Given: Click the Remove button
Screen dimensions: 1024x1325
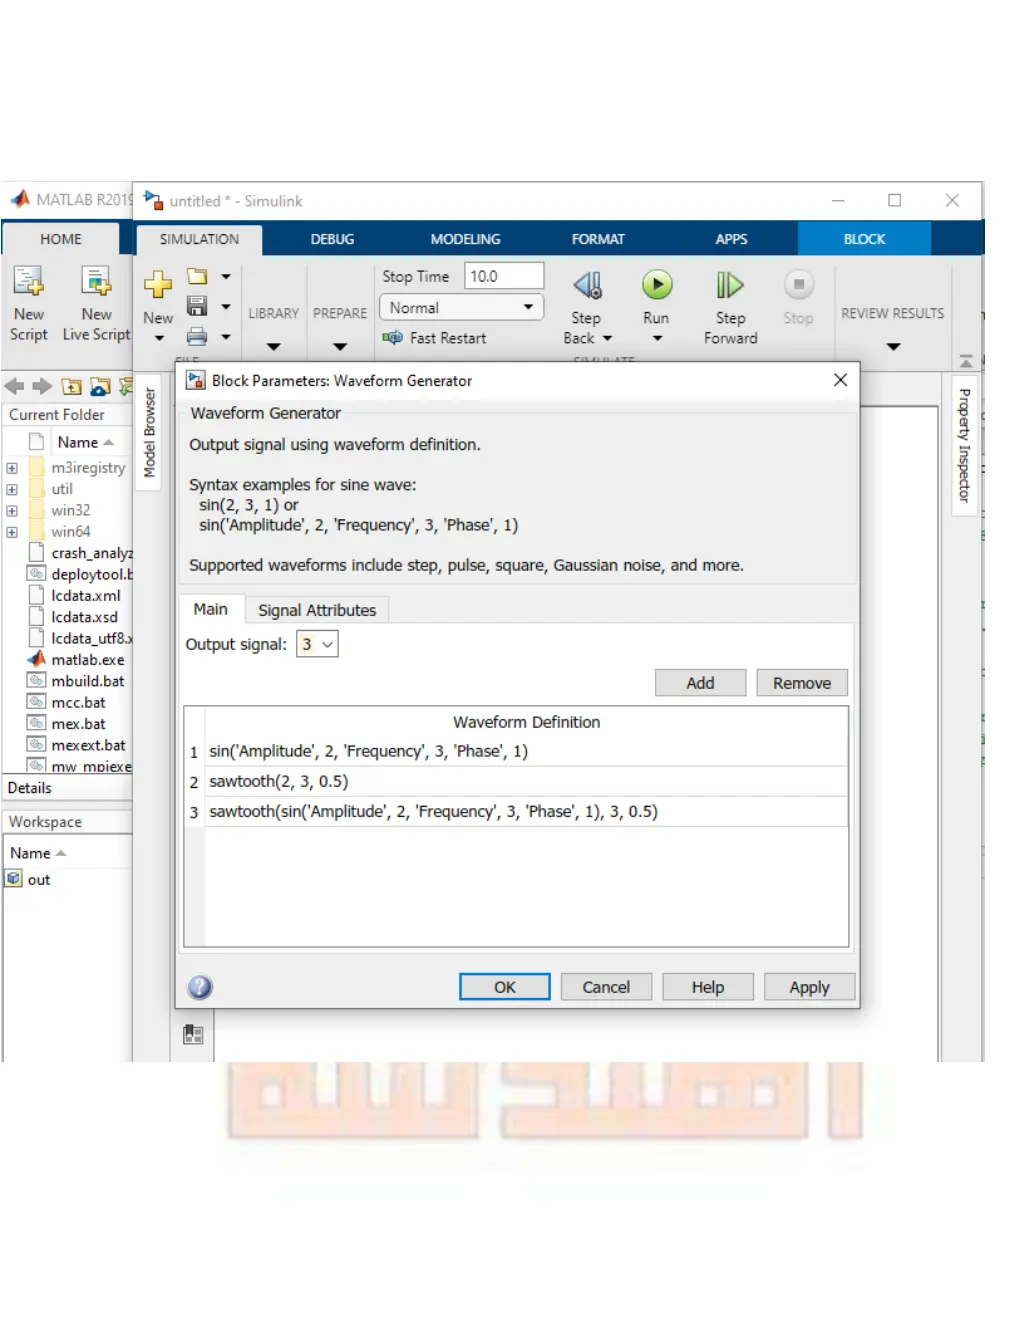Looking at the screenshot, I should pyautogui.click(x=802, y=683).
